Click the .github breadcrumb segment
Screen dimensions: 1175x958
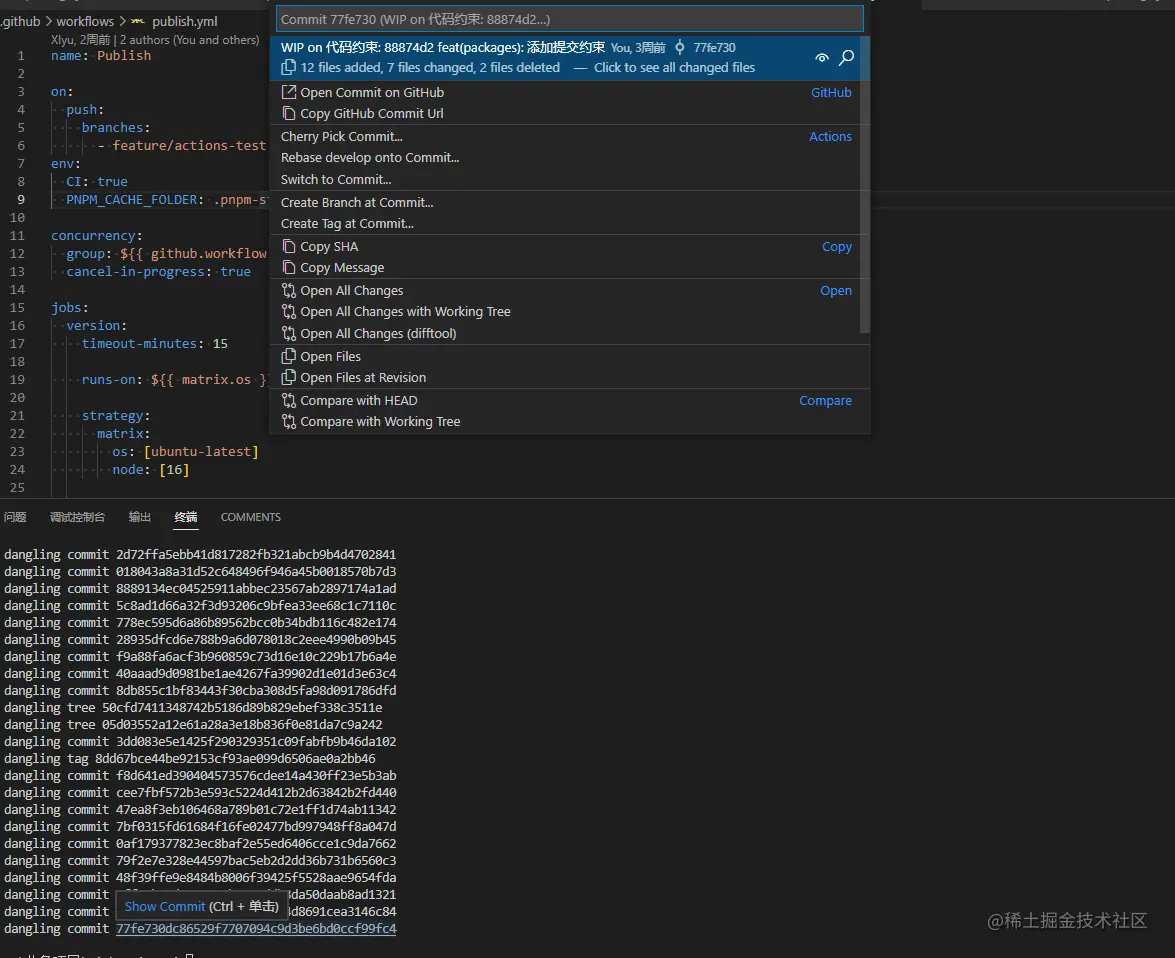tap(20, 21)
